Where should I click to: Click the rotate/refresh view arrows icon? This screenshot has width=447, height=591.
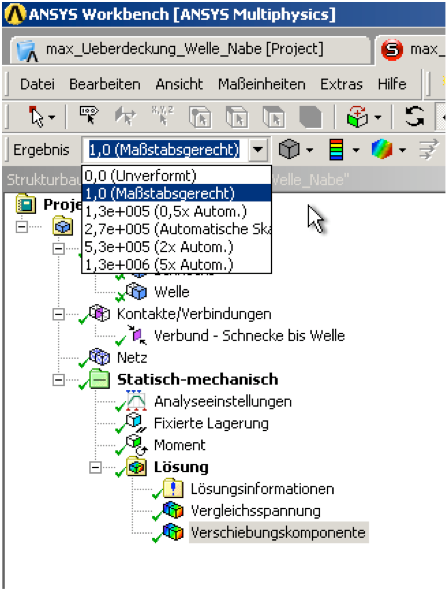414,116
